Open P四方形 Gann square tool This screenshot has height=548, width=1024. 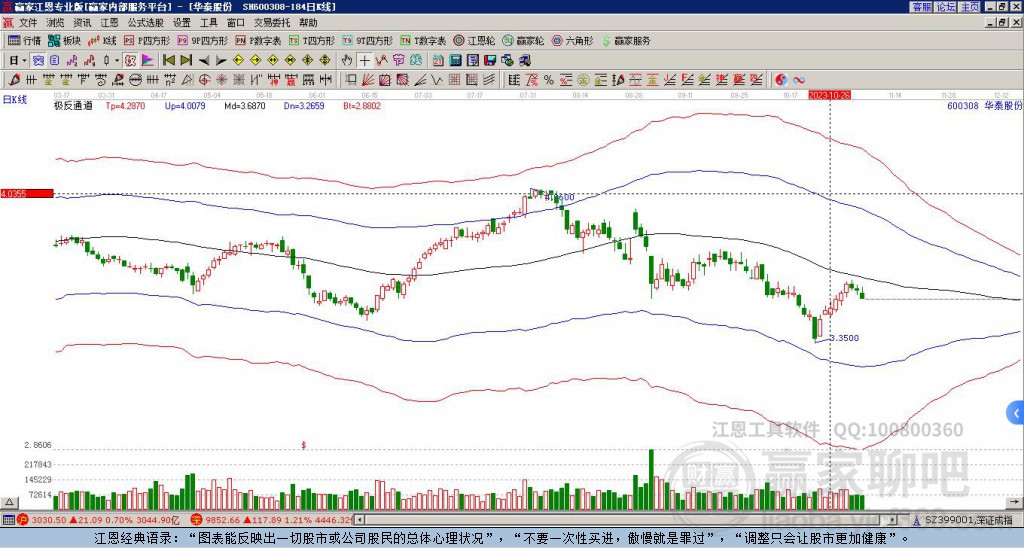(147, 40)
